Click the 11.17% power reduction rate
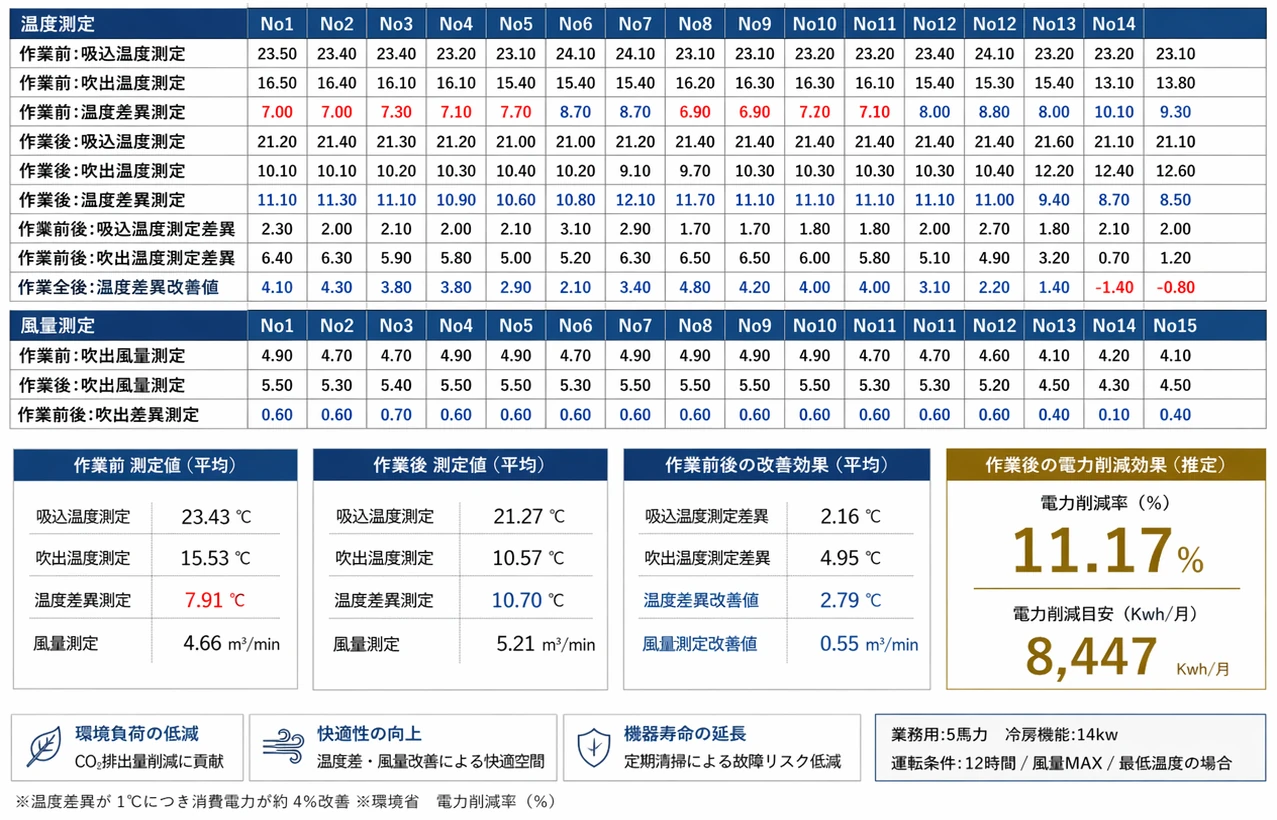Image resolution: width=1277 pixels, height=820 pixels. tap(1108, 549)
